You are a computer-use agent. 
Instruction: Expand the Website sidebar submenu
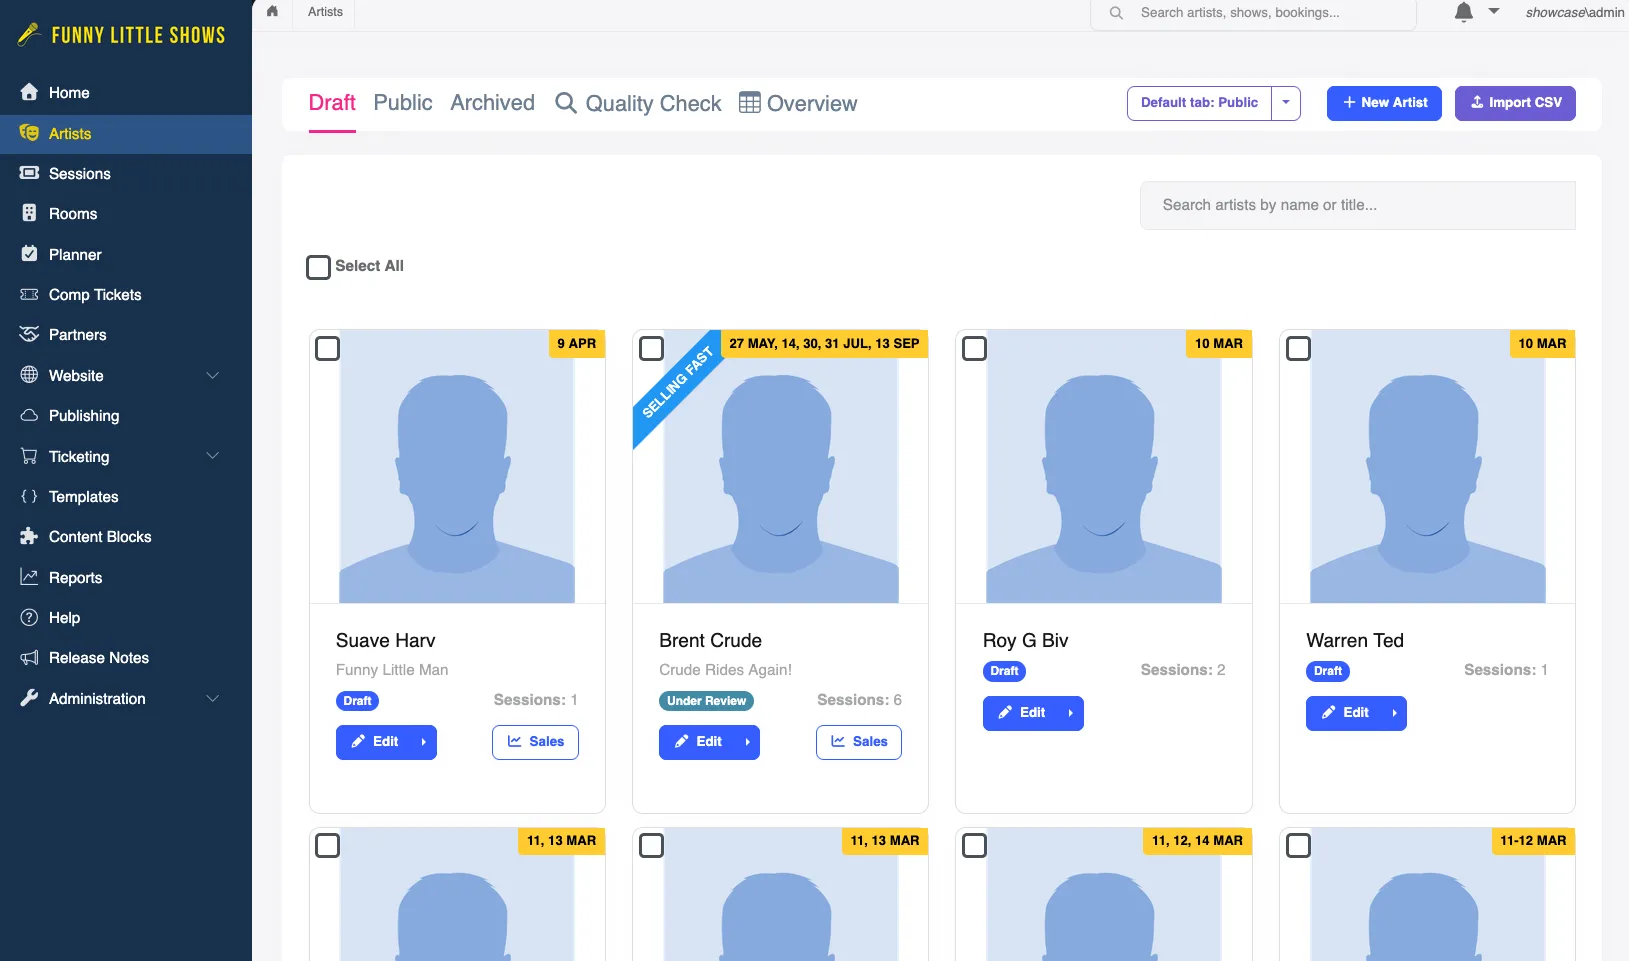click(x=212, y=375)
